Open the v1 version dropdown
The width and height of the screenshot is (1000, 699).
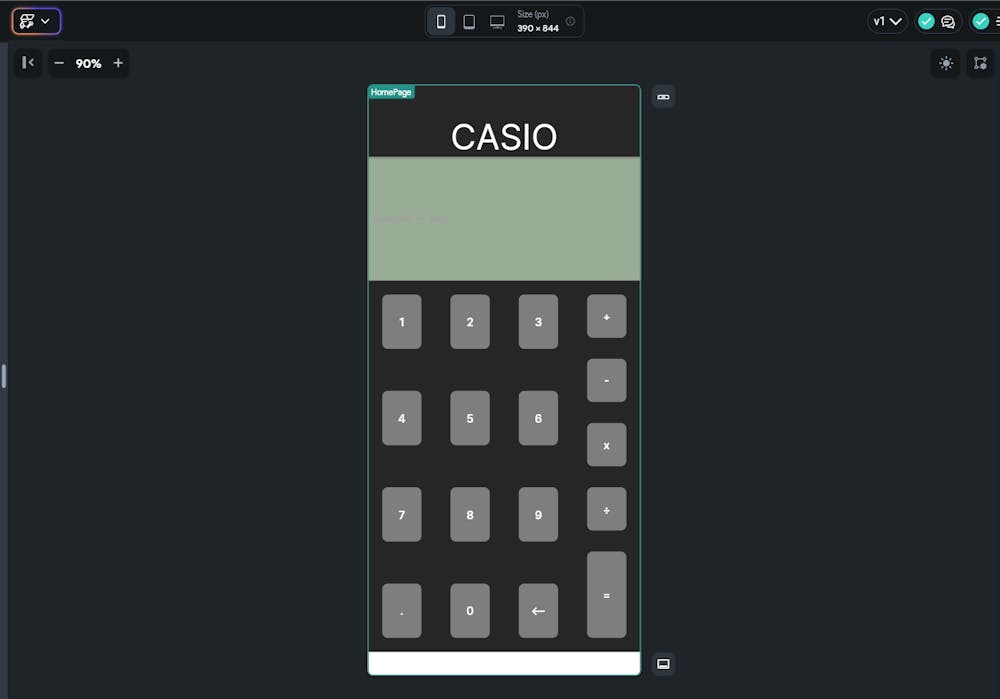pyautogui.click(x=887, y=22)
